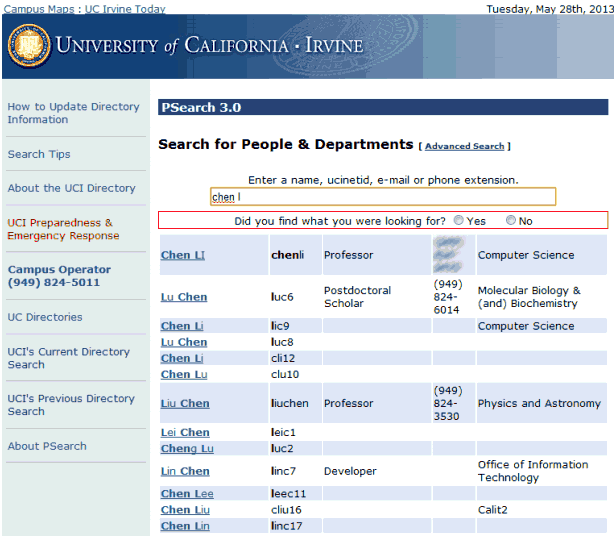This screenshot has height=536, width=615.
Task: Click the UC Irvine seal logo
Action: [29, 46]
